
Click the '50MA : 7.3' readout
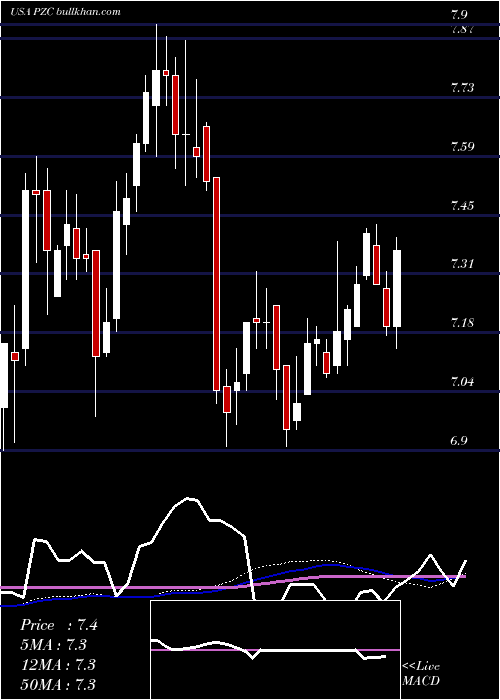point(58,684)
